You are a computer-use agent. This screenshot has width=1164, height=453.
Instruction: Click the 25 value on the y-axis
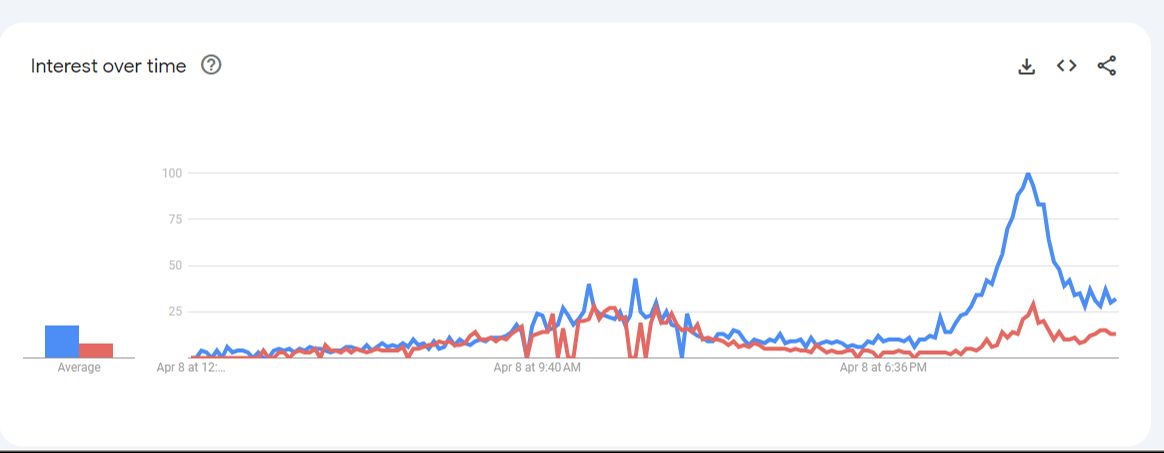click(x=174, y=311)
